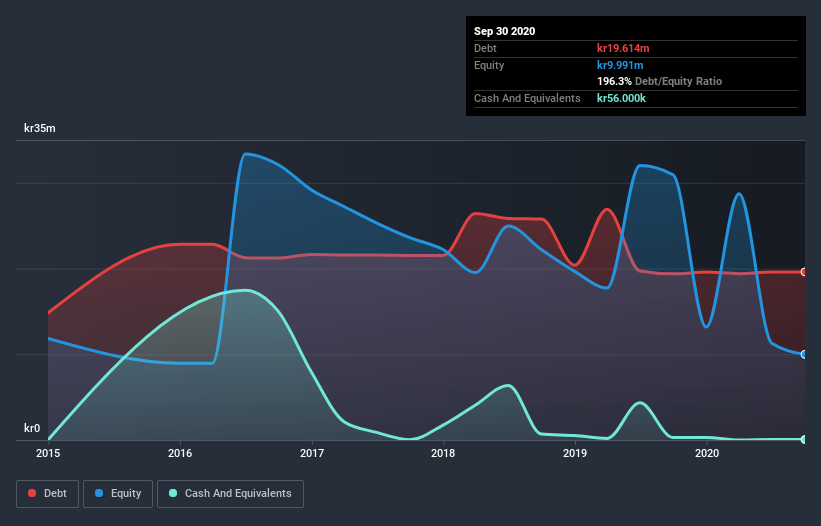The height and width of the screenshot is (526, 821).
Task: Toggle the Equity series legend button
Action: [x=118, y=494]
